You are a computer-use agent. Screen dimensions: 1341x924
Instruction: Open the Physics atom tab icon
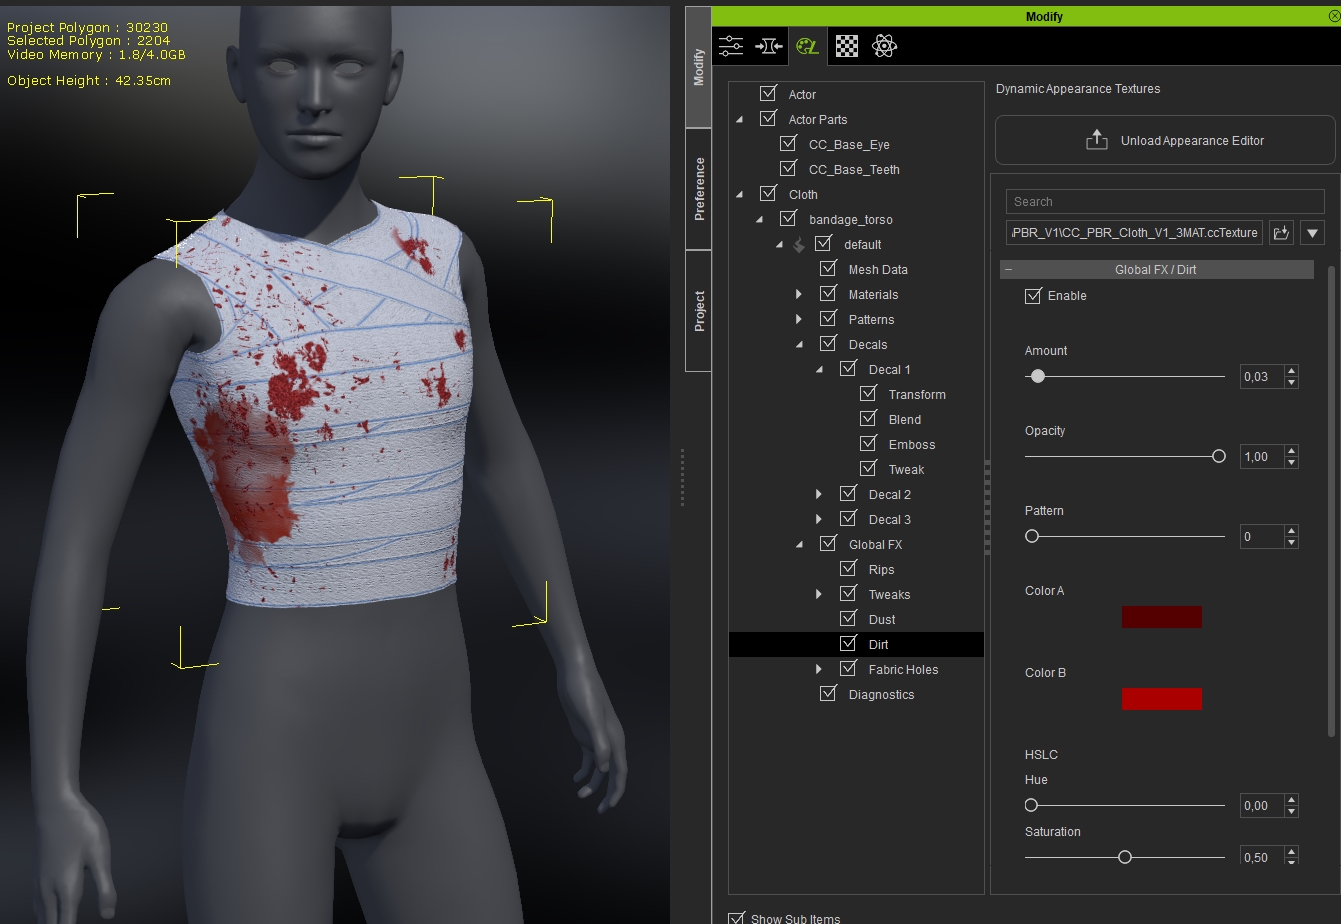click(884, 46)
